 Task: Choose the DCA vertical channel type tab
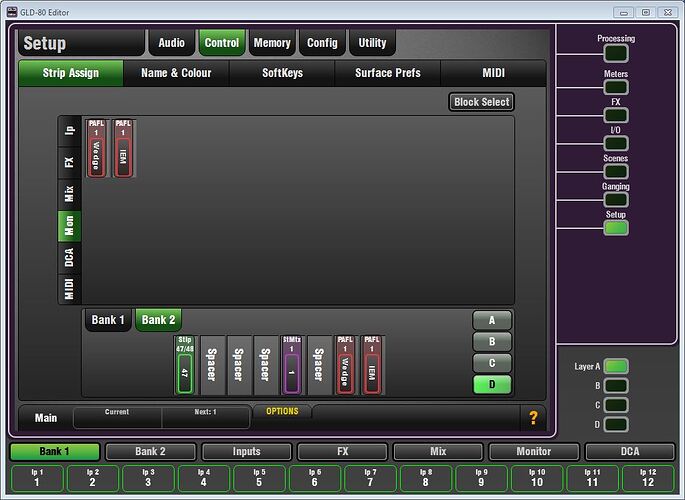pos(69,258)
